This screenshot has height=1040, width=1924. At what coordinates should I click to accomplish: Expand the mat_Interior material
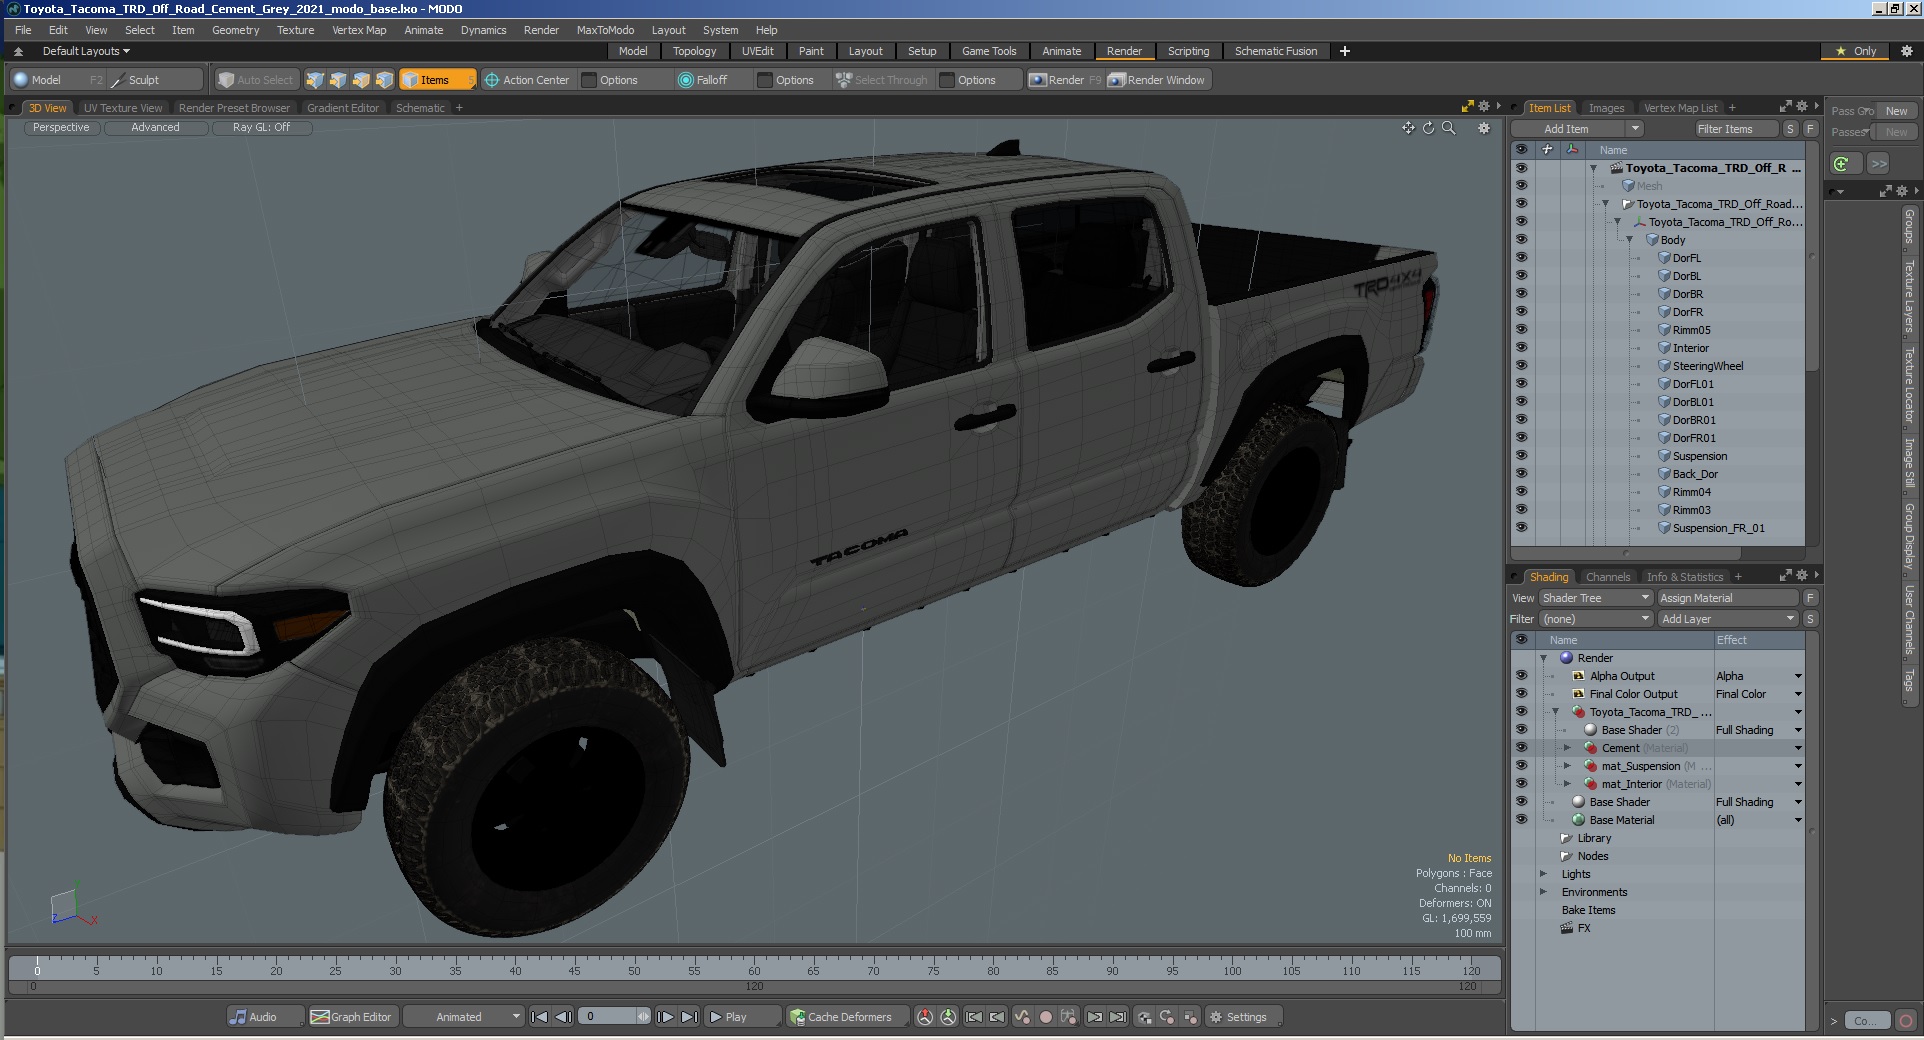1567,784
